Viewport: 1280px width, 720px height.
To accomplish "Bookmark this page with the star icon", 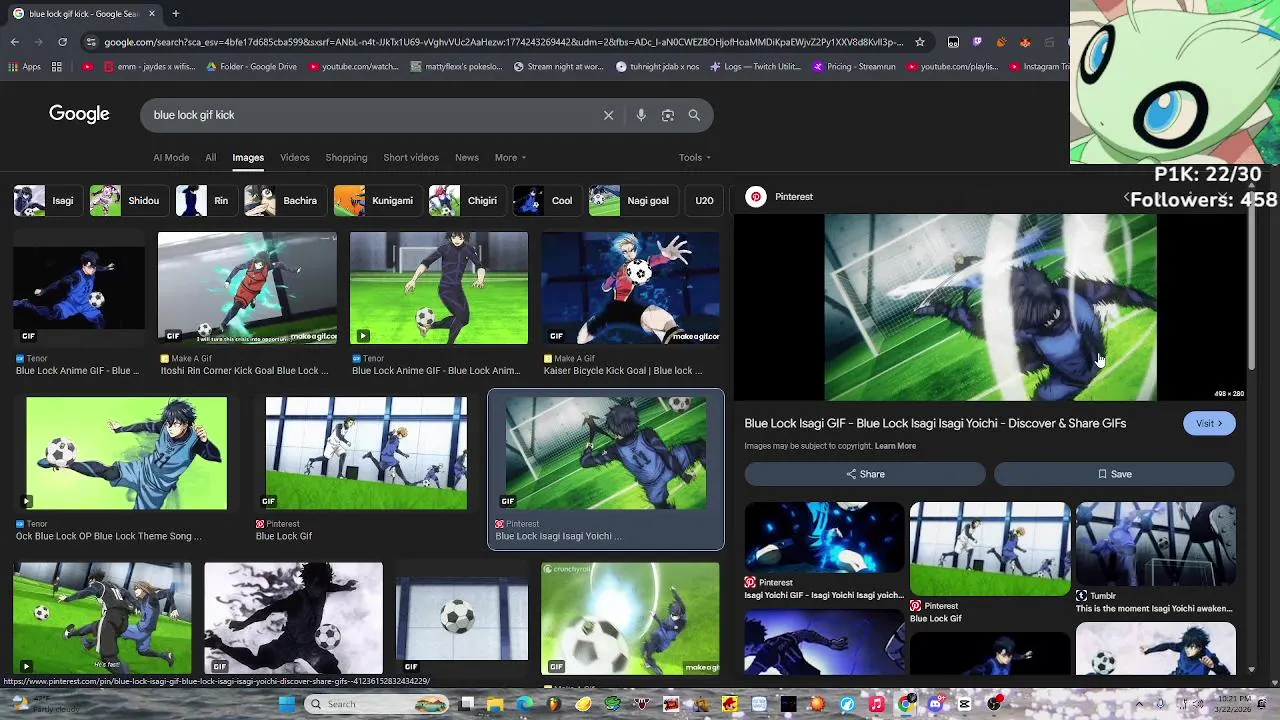I will [x=920, y=42].
